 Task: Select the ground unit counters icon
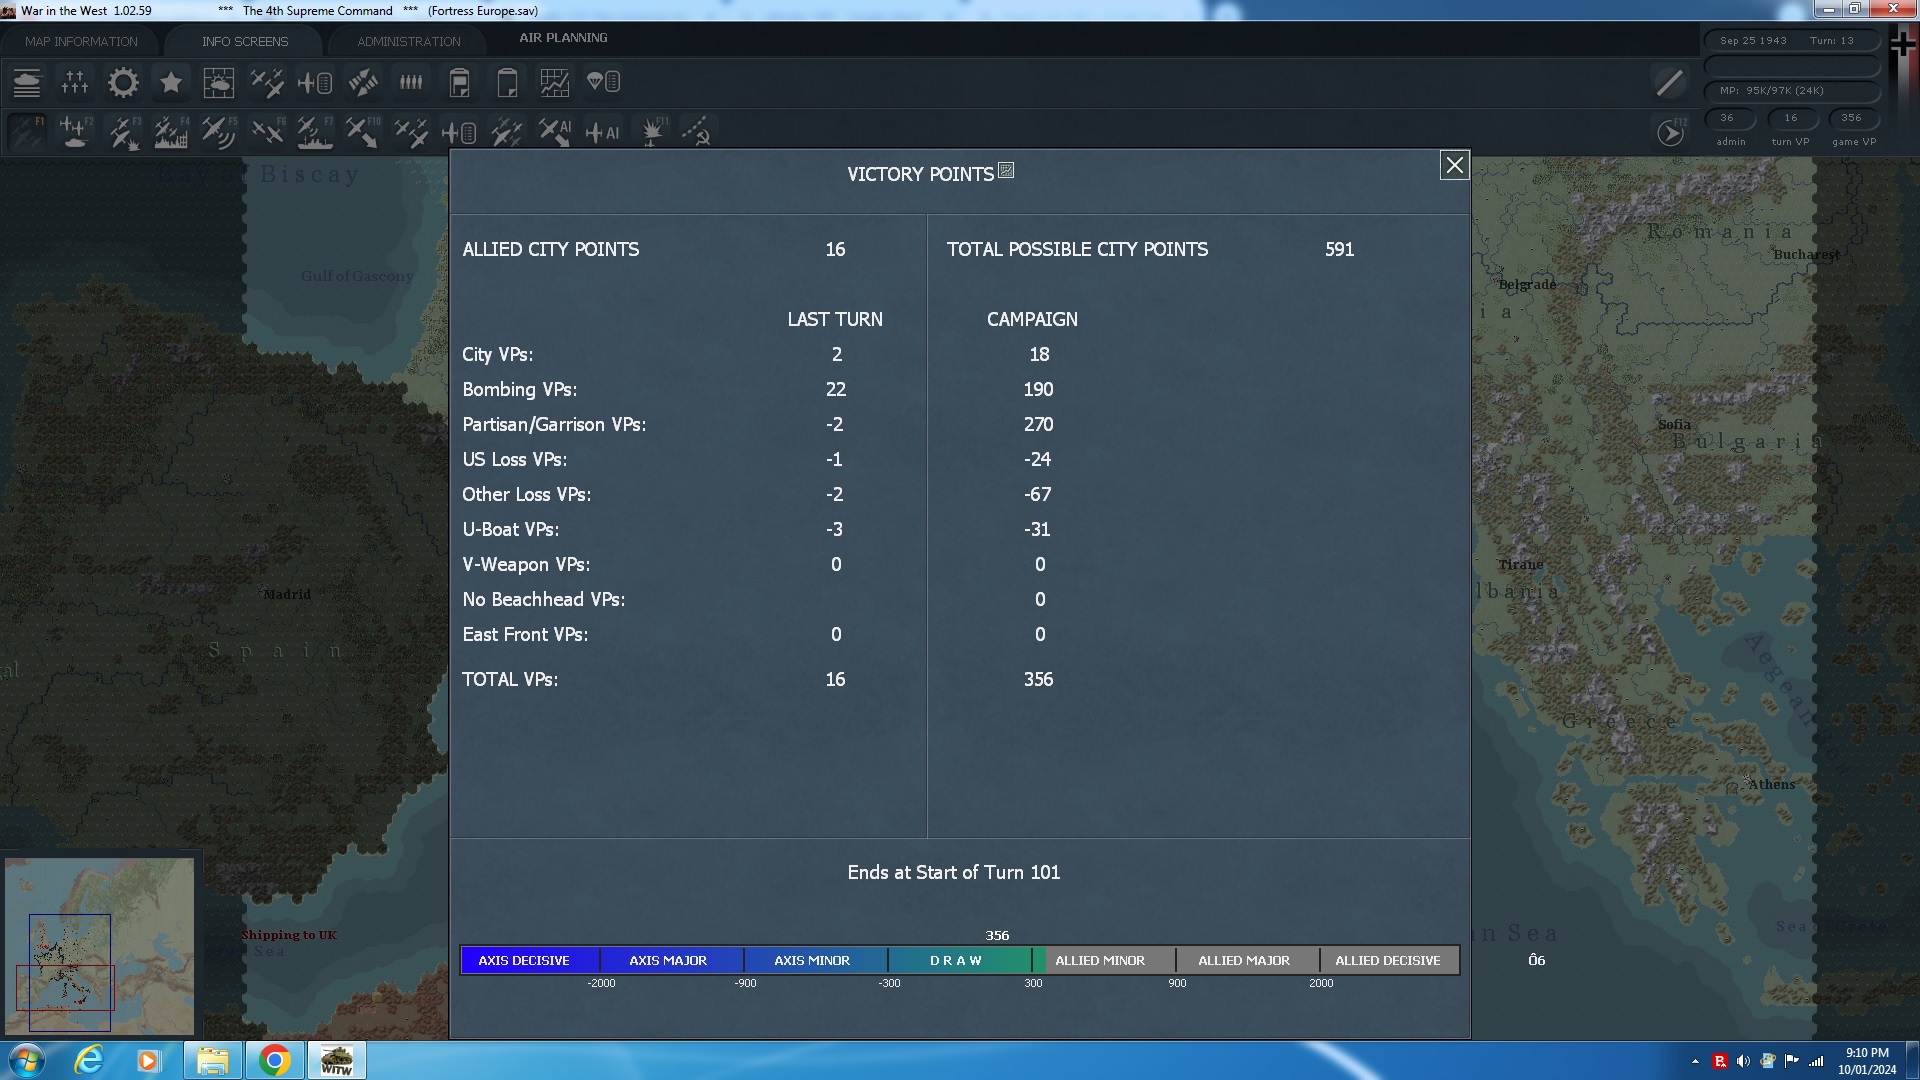[x=27, y=82]
